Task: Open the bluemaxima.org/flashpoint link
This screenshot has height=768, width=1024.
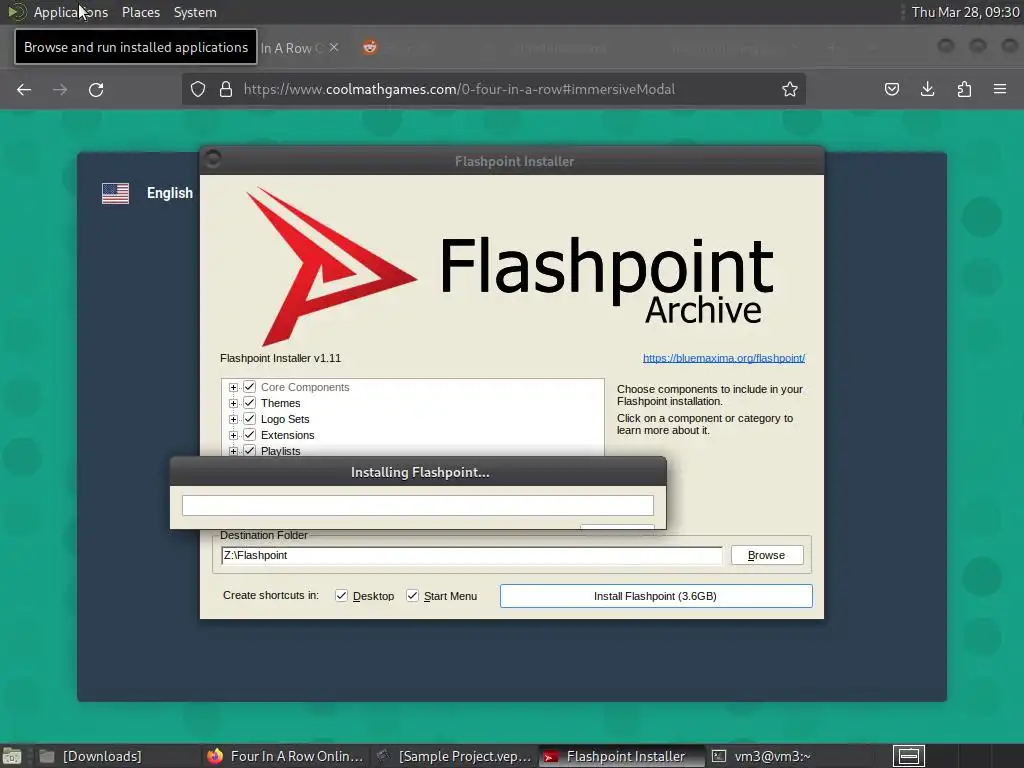Action: (724, 358)
